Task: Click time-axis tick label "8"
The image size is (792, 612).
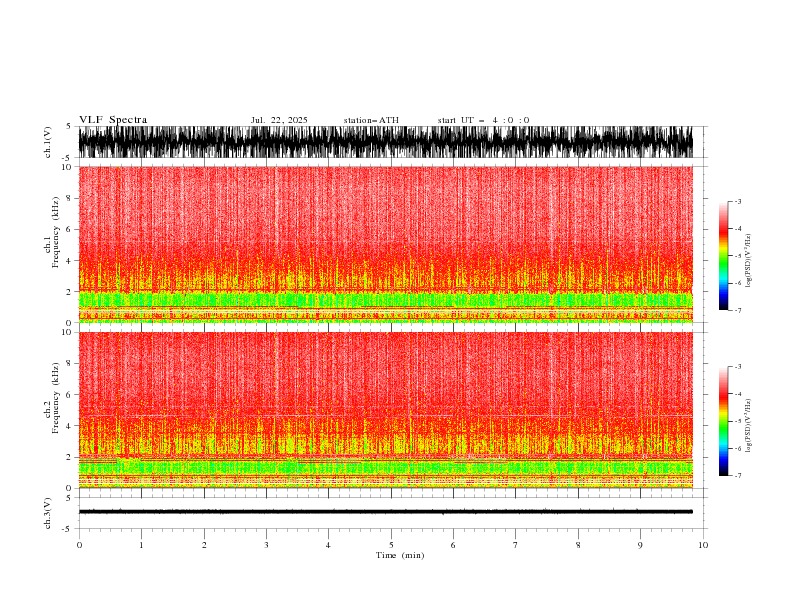Action: pos(578,545)
